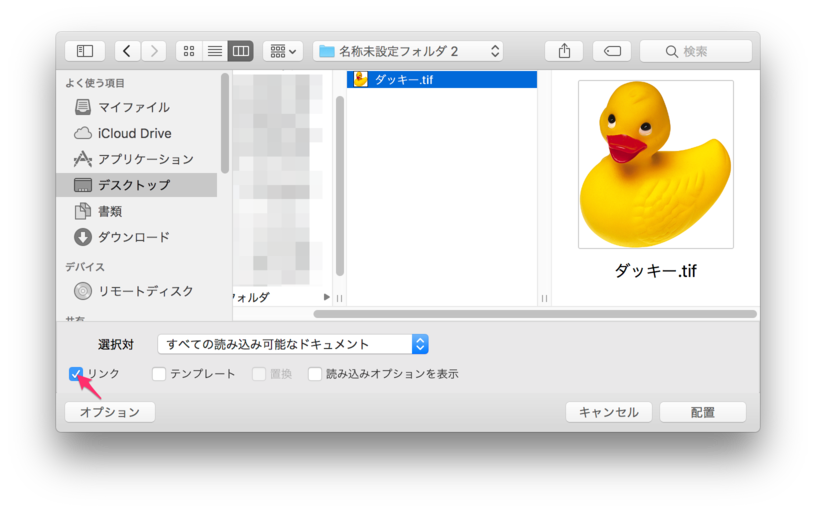Click the 検索 search field

(696, 51)
